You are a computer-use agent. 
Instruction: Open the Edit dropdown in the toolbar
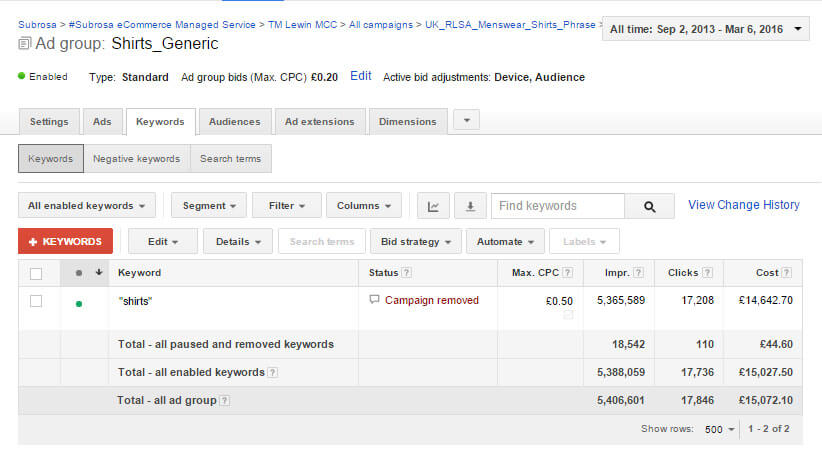click(x=163, y=241)
